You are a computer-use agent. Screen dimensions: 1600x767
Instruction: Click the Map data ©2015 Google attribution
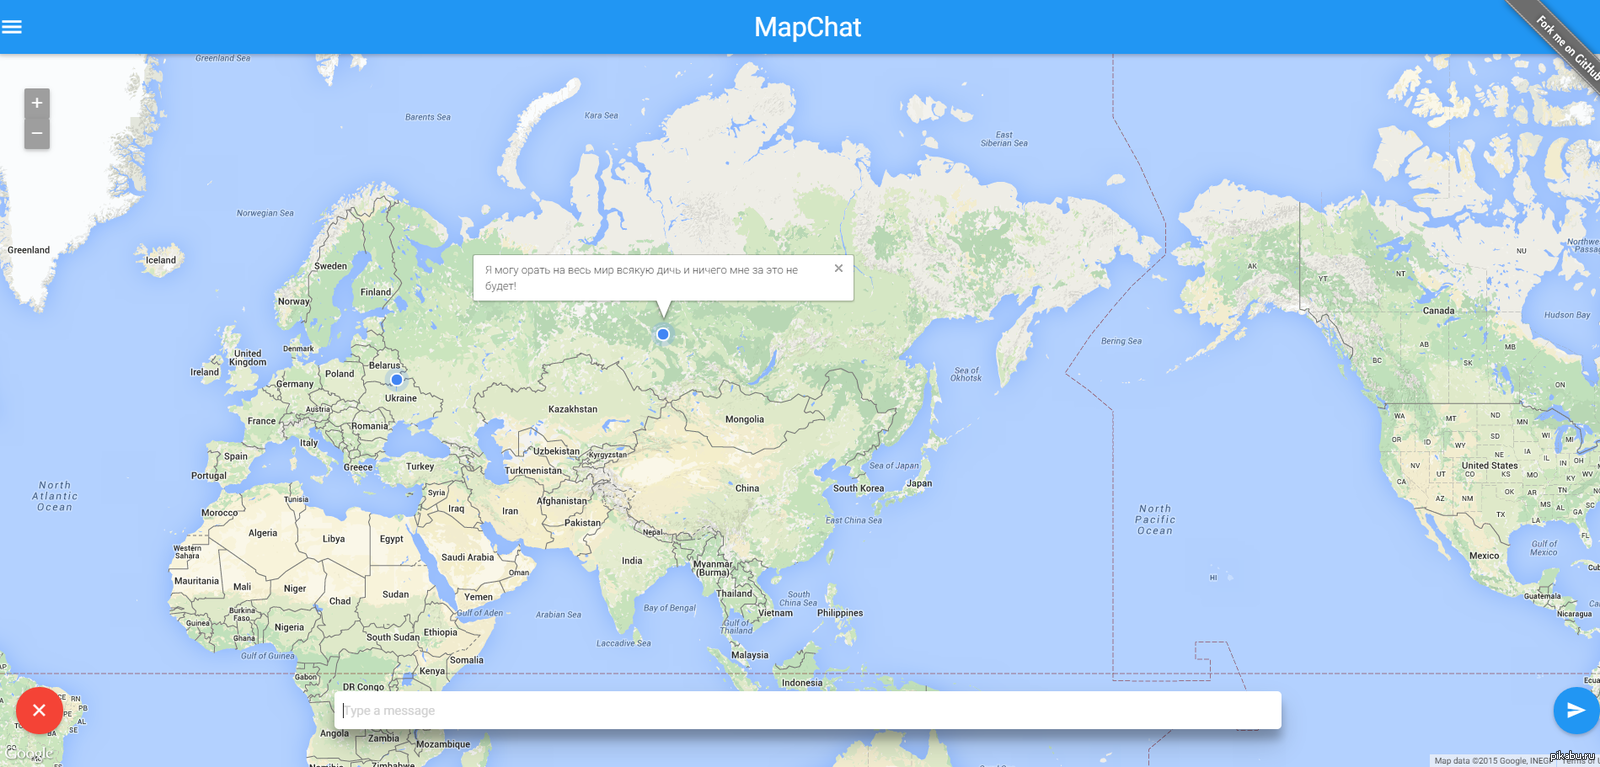pos(1478,761)
